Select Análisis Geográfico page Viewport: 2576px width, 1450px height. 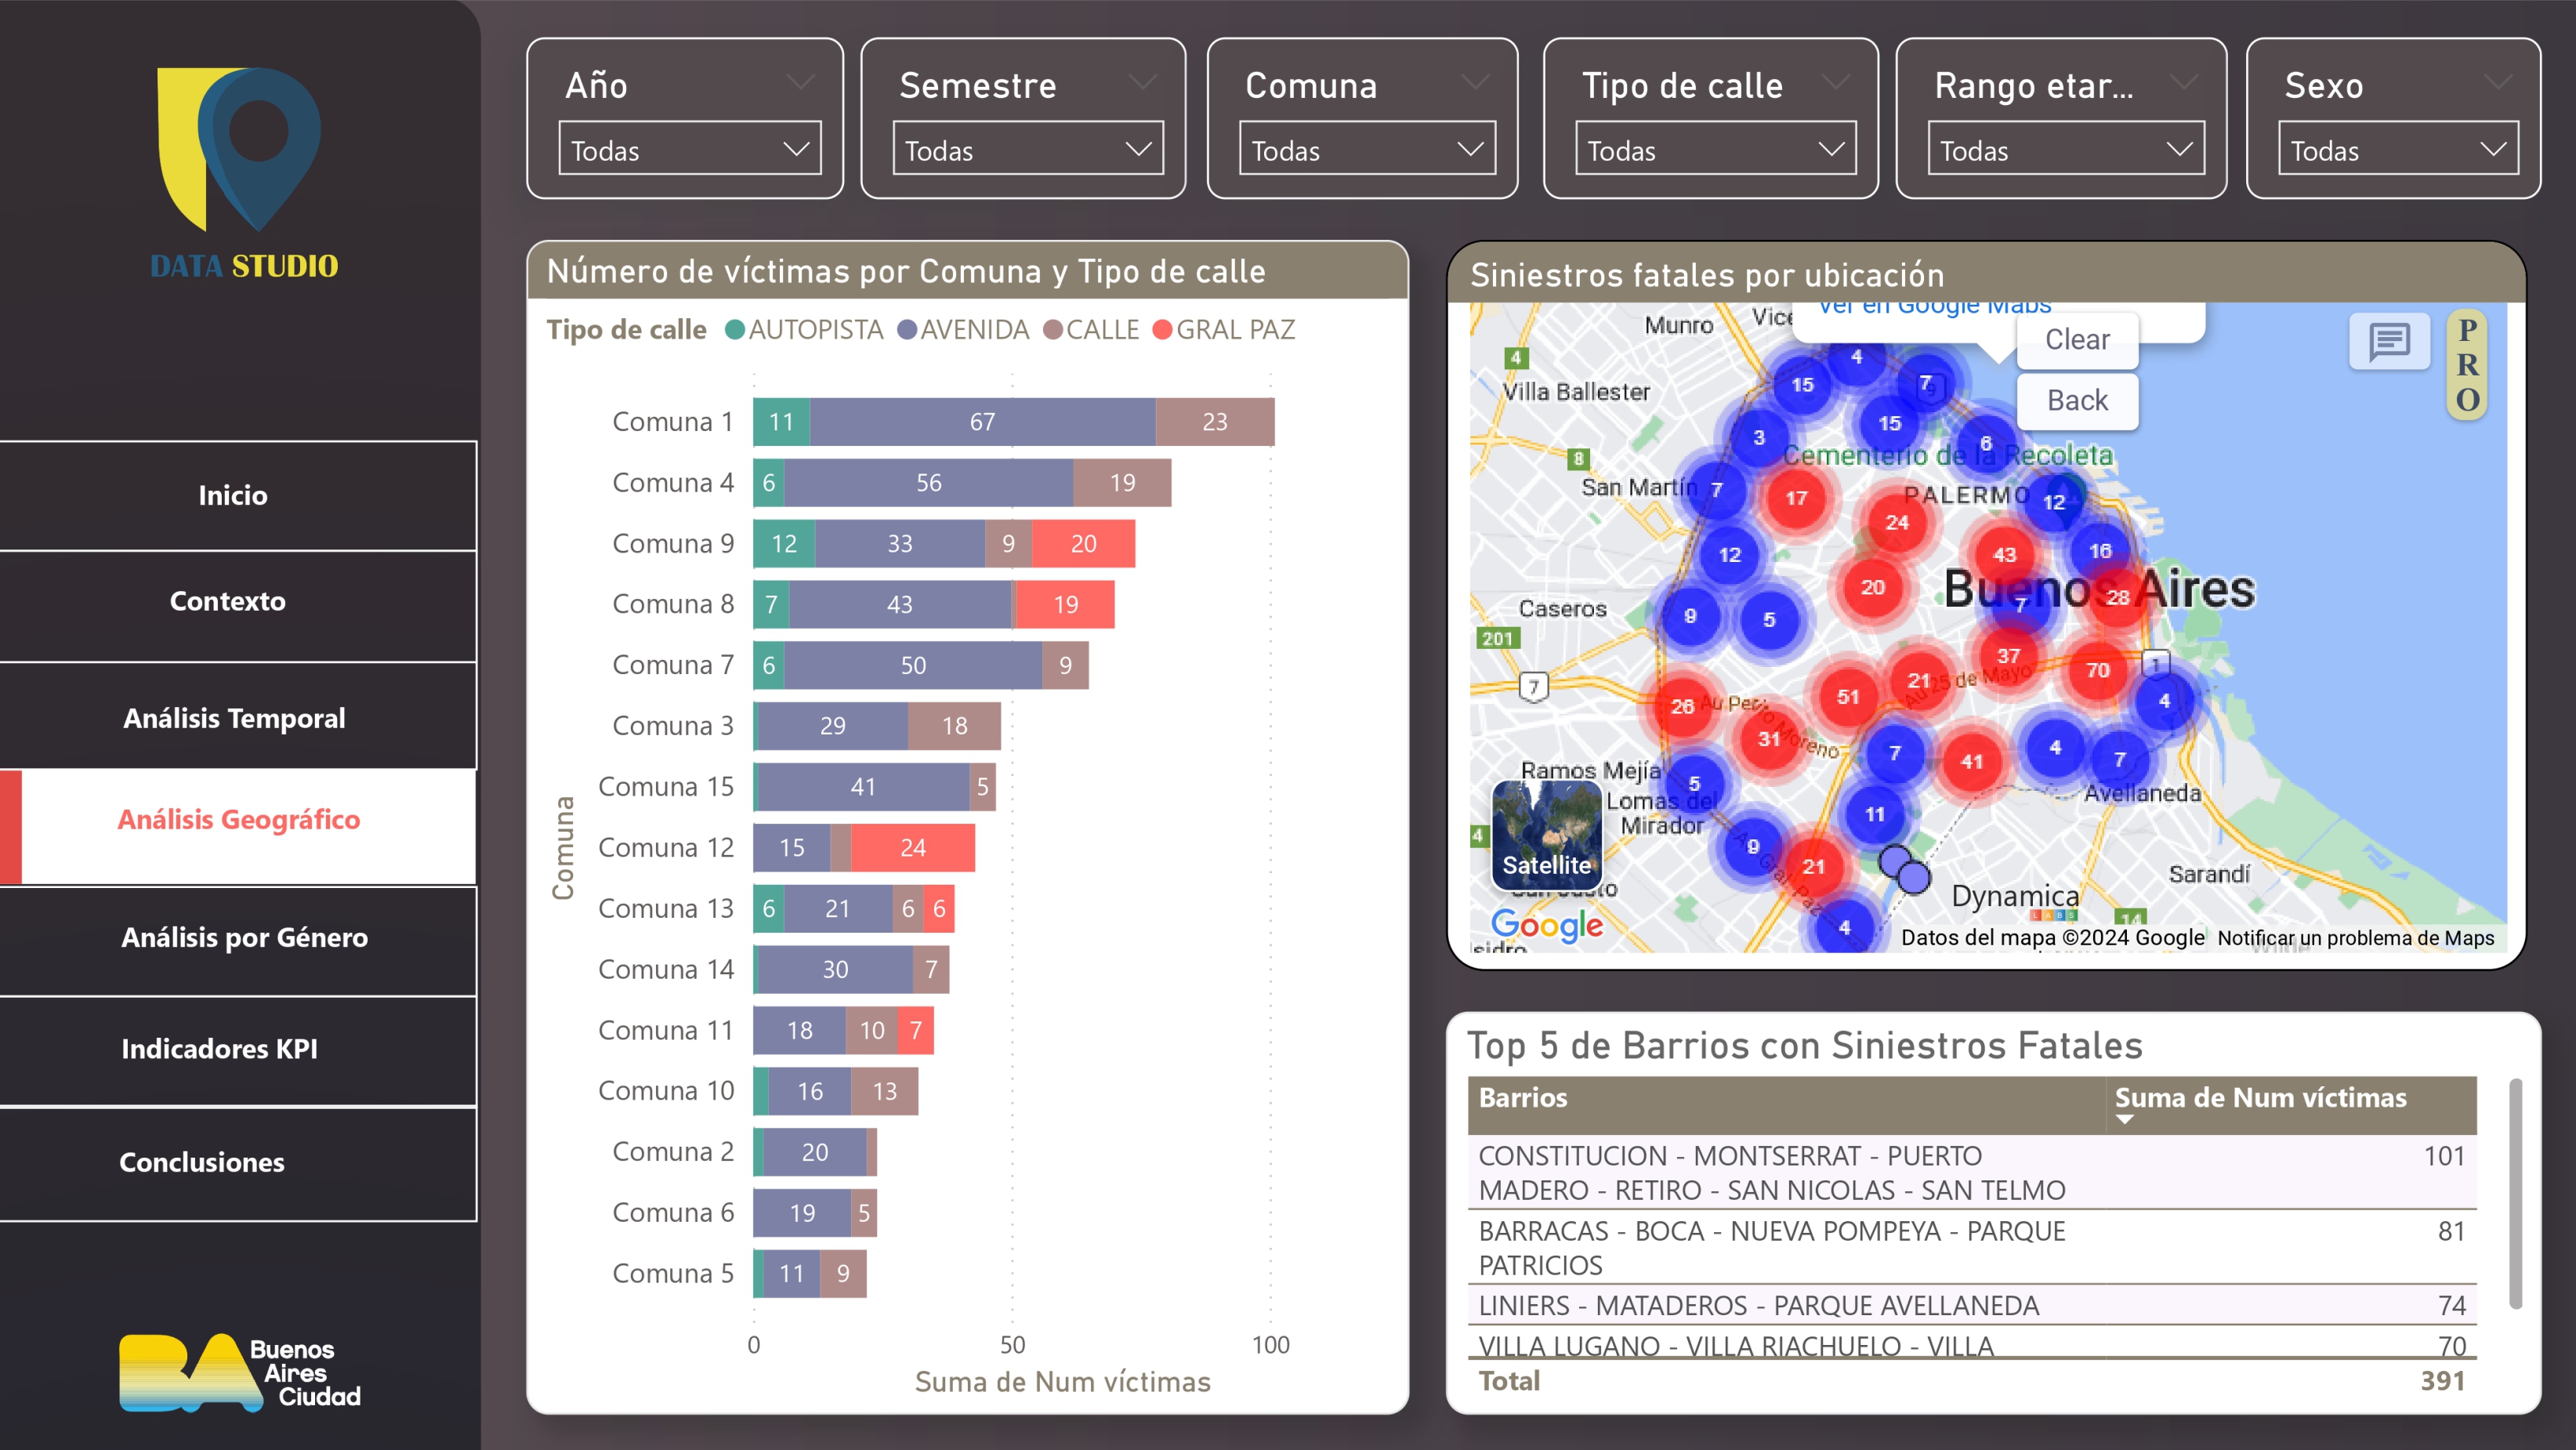coord(238,826)
